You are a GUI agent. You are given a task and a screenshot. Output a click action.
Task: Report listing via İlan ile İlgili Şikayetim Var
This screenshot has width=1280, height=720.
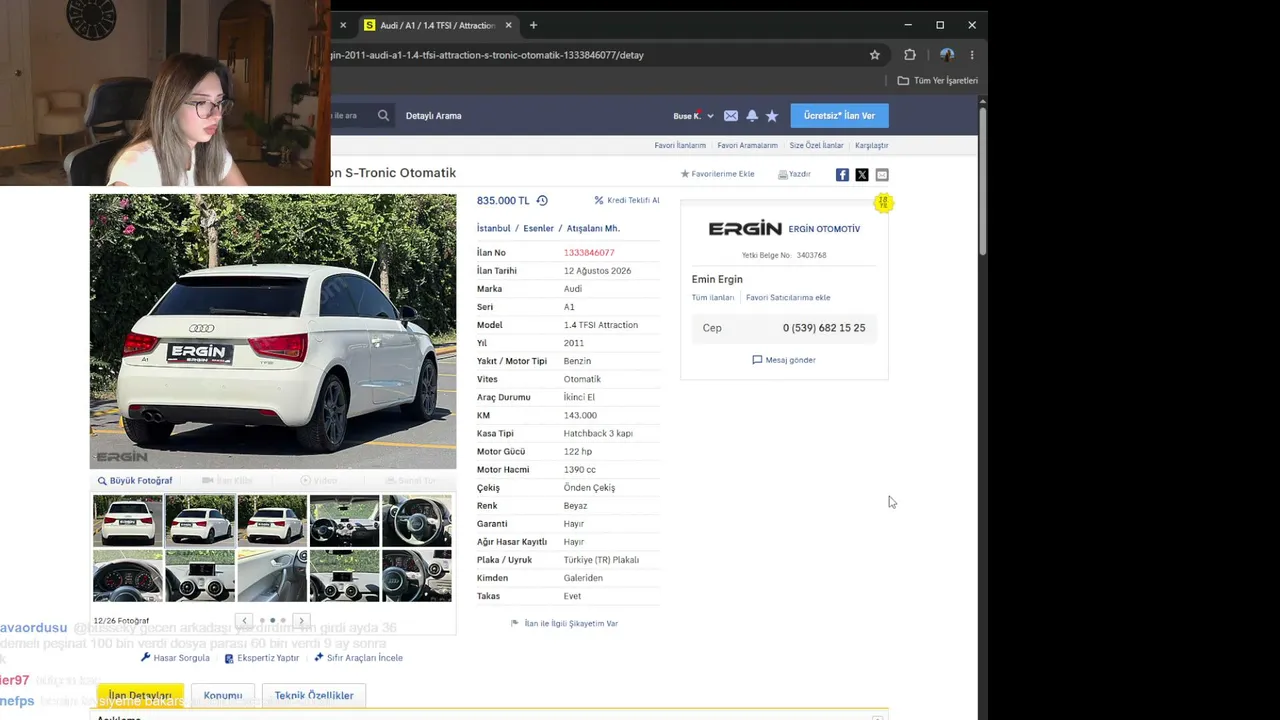click(x=565, y=623)
